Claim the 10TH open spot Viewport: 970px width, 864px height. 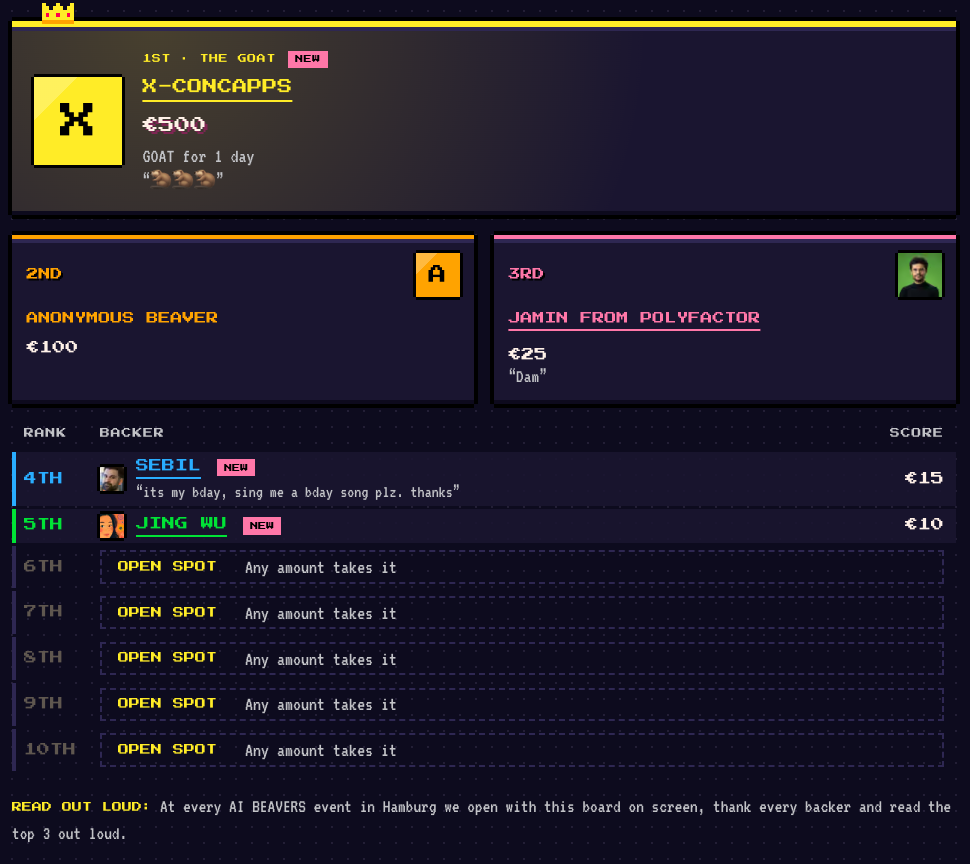tap(521, 750)
